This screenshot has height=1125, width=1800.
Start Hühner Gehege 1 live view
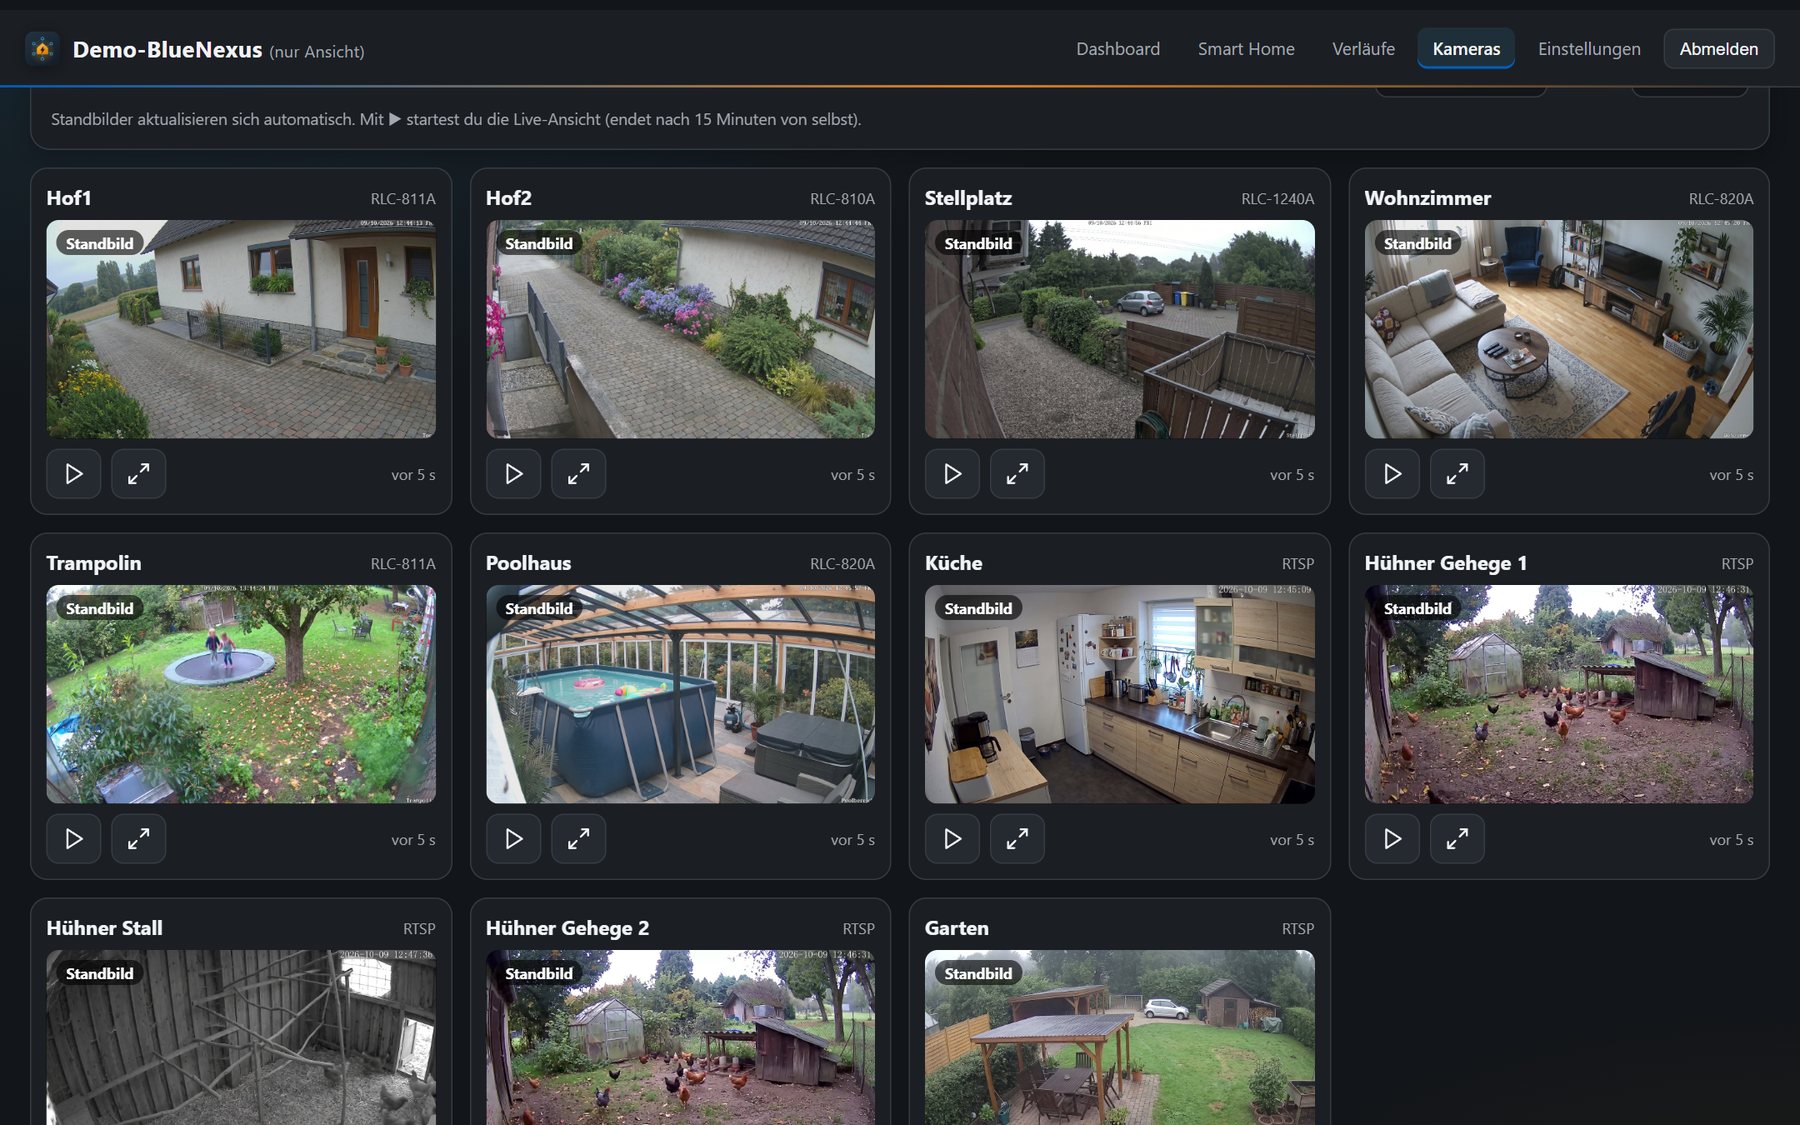1392,839
